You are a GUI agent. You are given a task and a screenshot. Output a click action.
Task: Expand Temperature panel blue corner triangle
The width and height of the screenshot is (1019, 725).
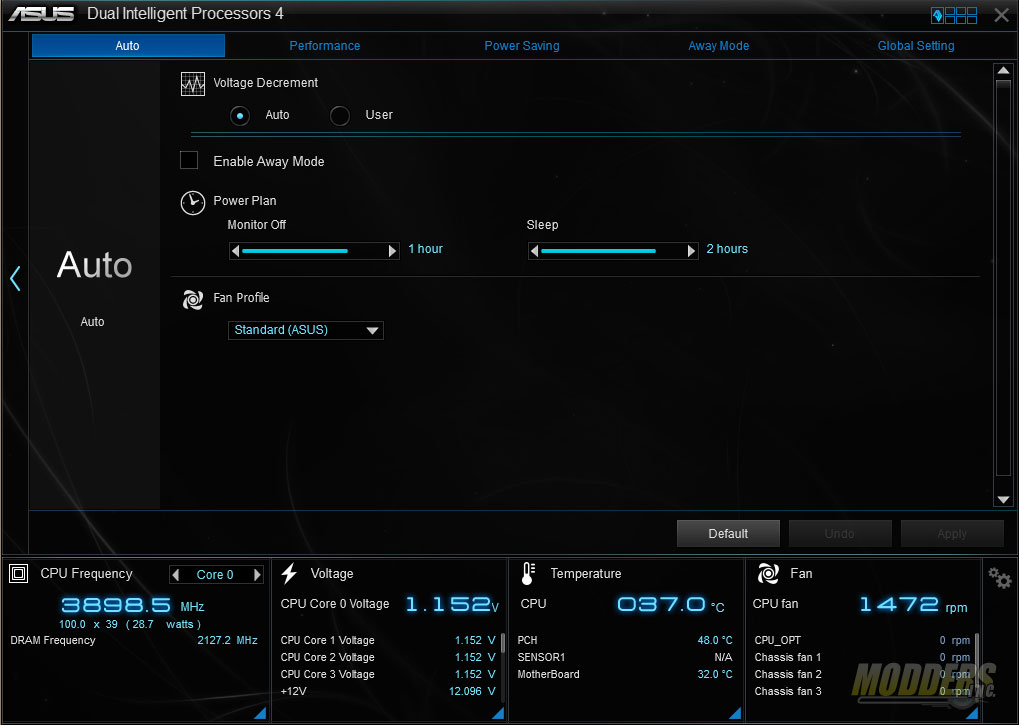[735, 713]
